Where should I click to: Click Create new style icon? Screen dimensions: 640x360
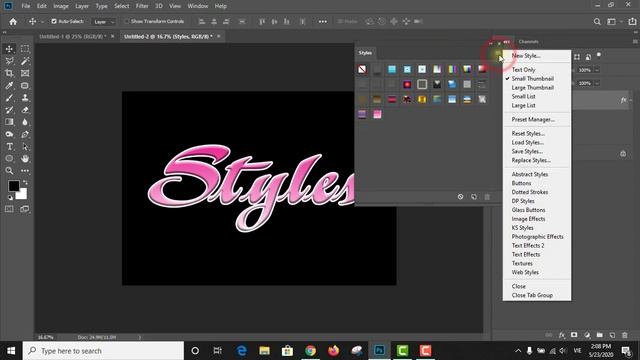[x=474, y=197]
